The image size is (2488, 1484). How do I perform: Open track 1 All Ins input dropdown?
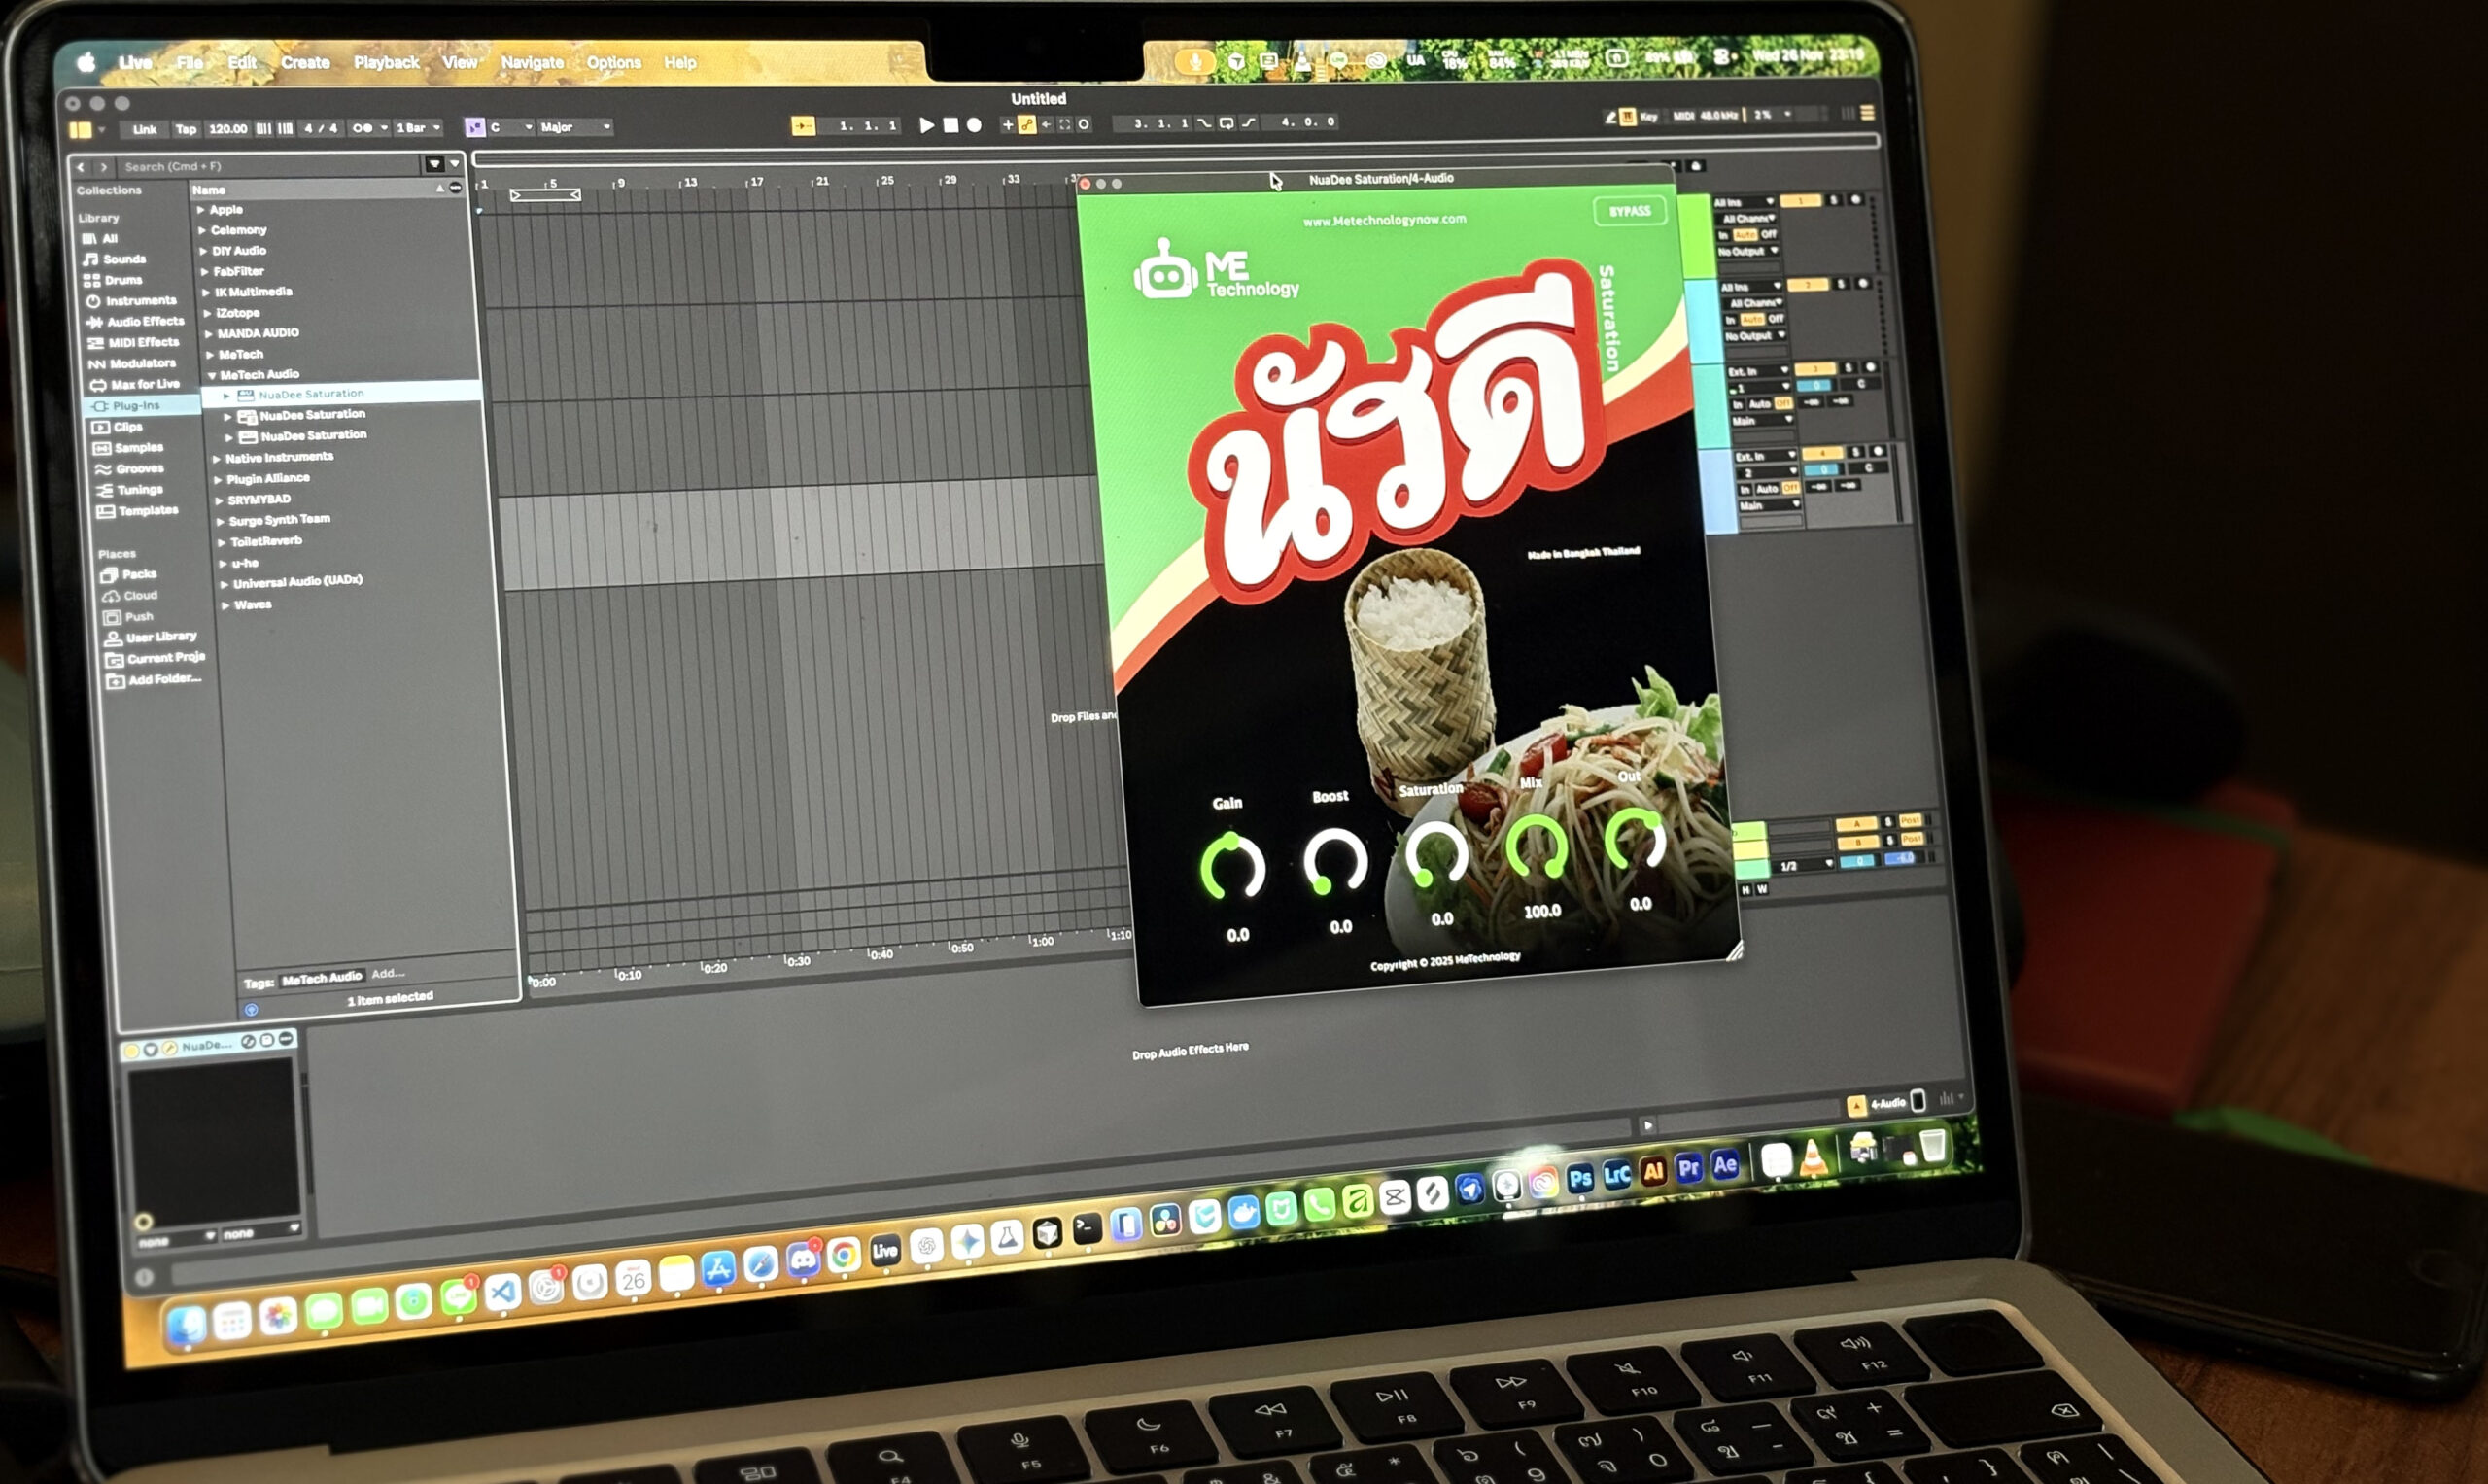coord(1745,202)
